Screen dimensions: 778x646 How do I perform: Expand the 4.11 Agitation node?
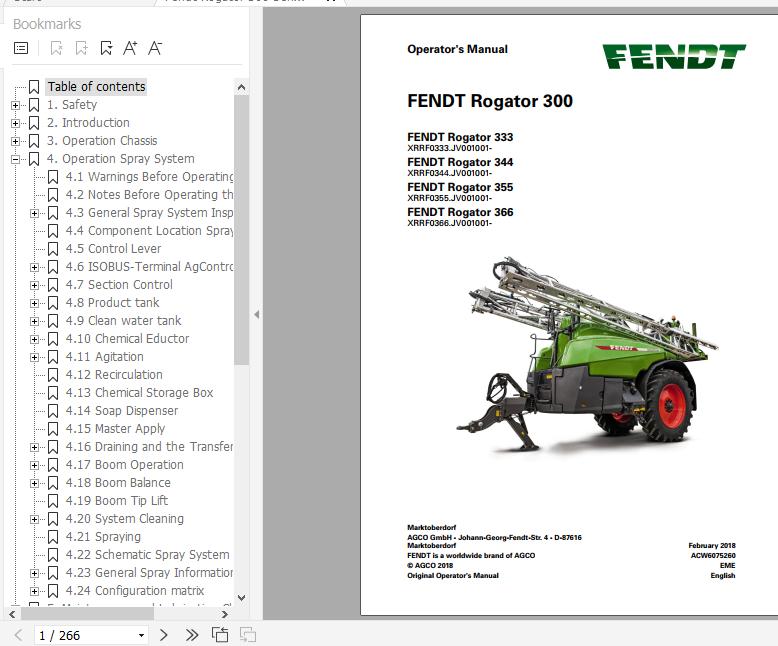point(34,357)
